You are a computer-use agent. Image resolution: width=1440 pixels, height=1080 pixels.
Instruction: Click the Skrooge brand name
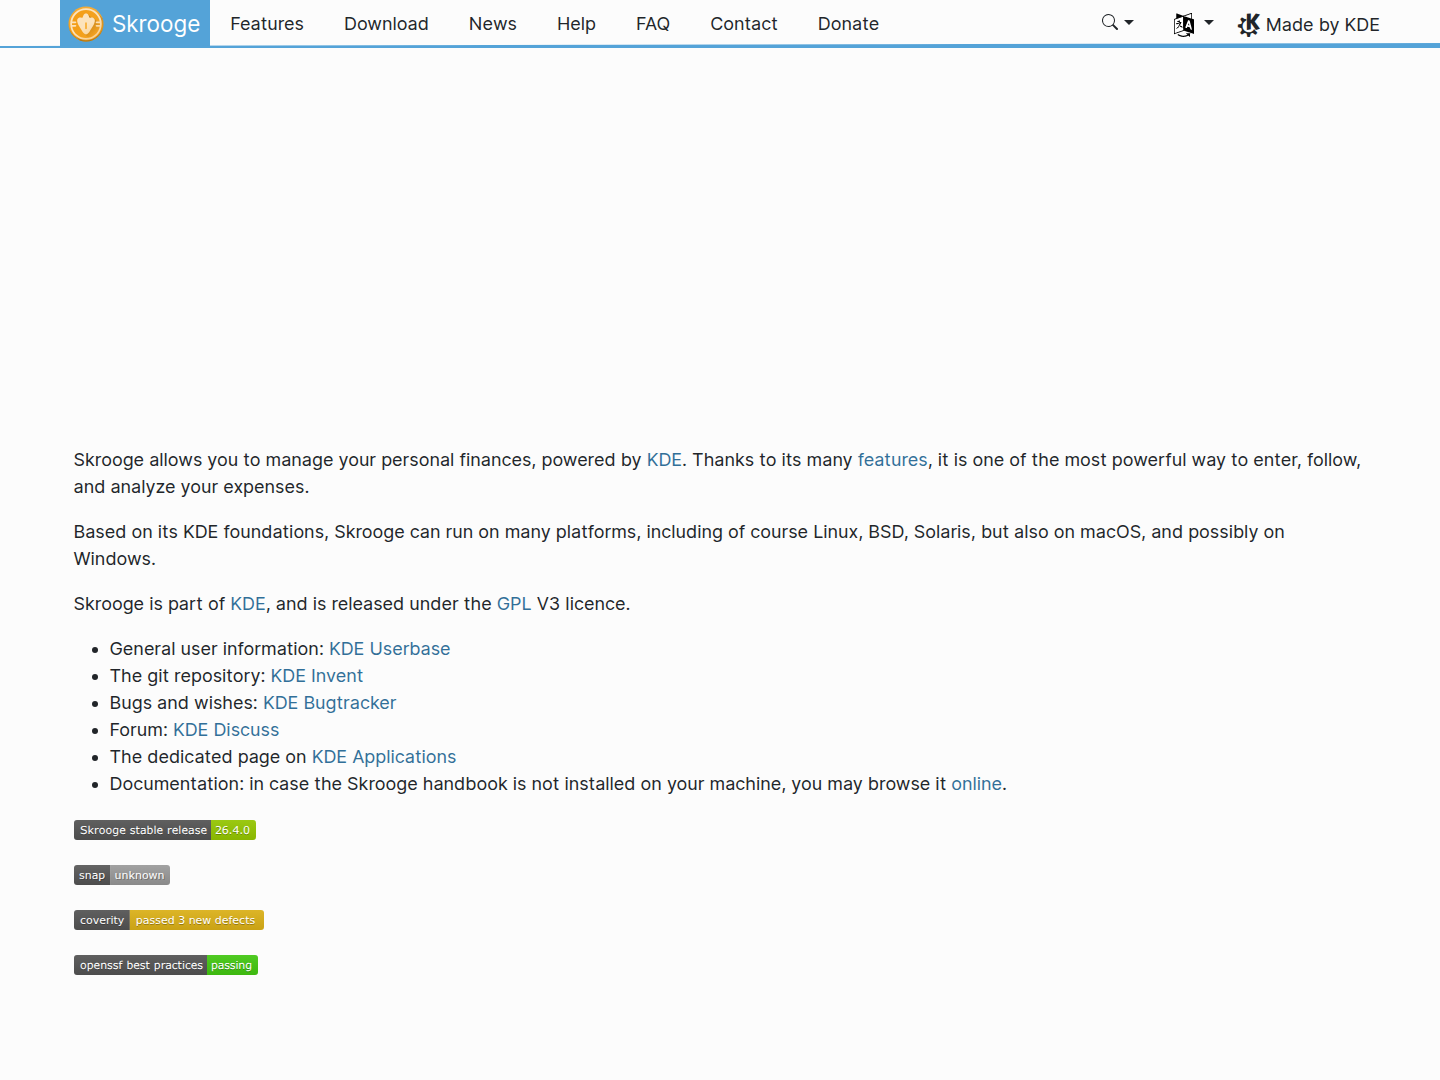pyautogui.click(x=156, y=24)
